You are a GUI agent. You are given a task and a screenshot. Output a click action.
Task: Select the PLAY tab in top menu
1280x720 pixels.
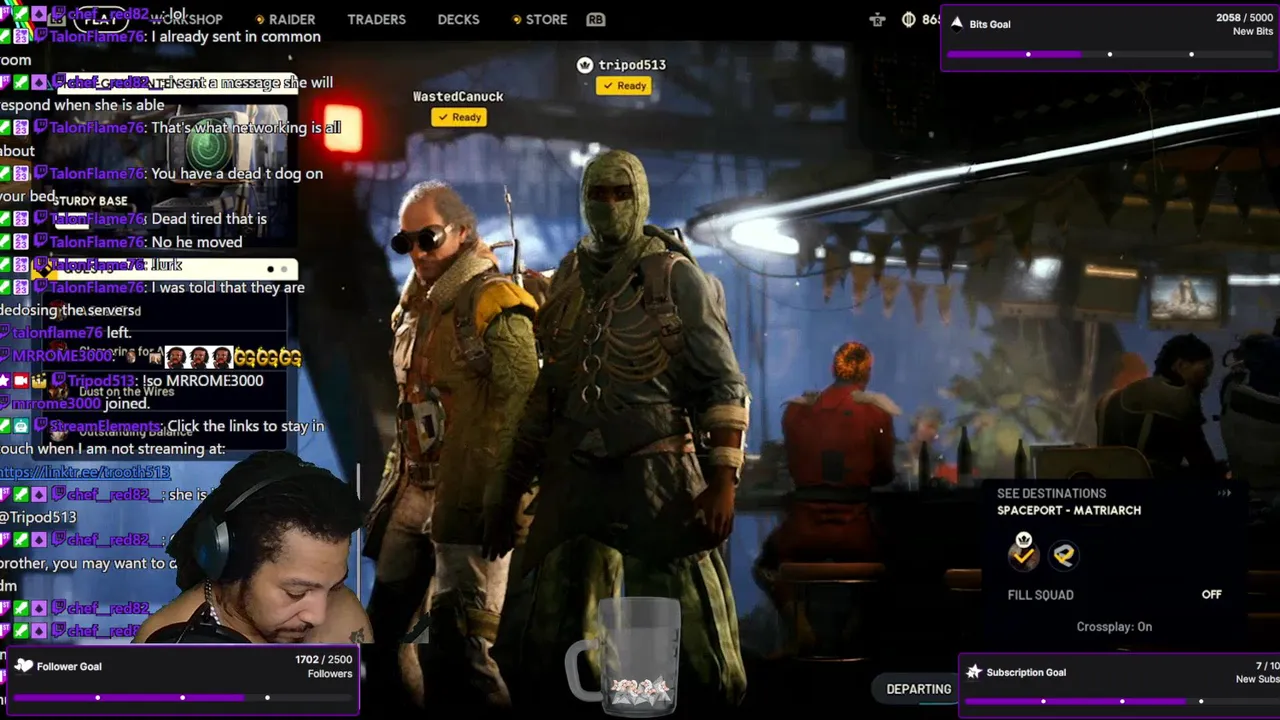(101, 19)
